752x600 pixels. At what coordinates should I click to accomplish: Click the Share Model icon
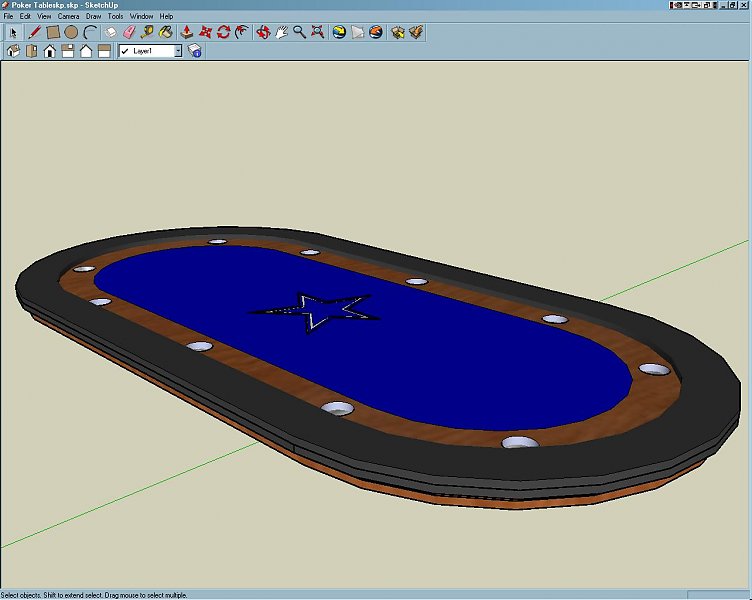click(416, 33)
